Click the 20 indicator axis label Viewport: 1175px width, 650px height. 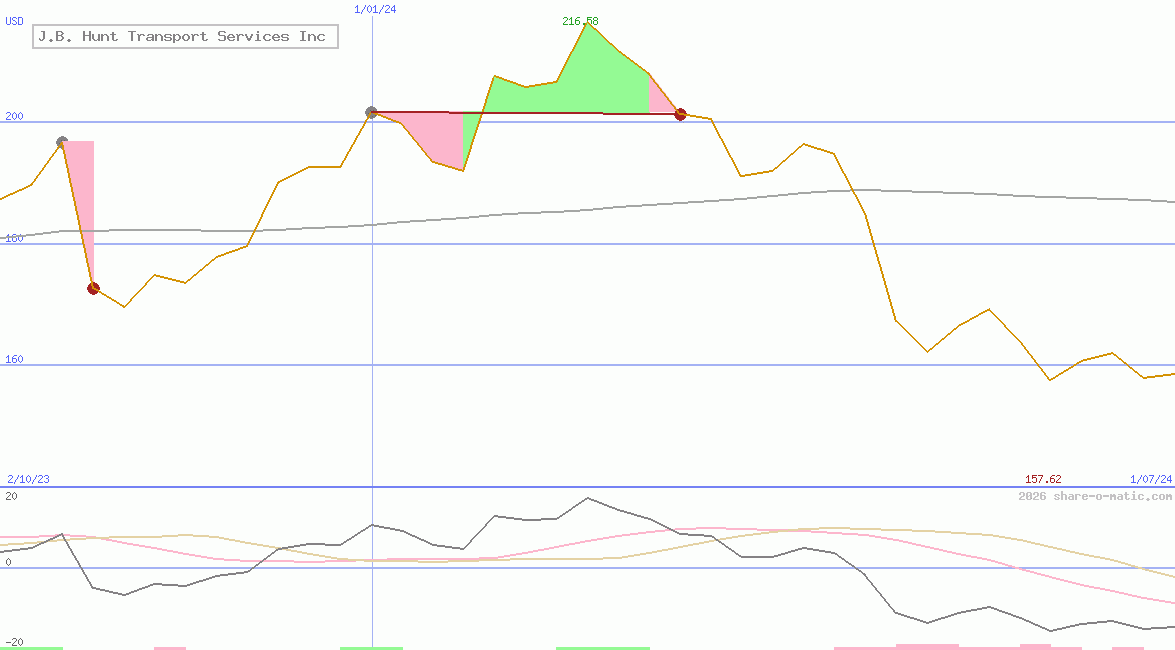(x=11, y=496)
